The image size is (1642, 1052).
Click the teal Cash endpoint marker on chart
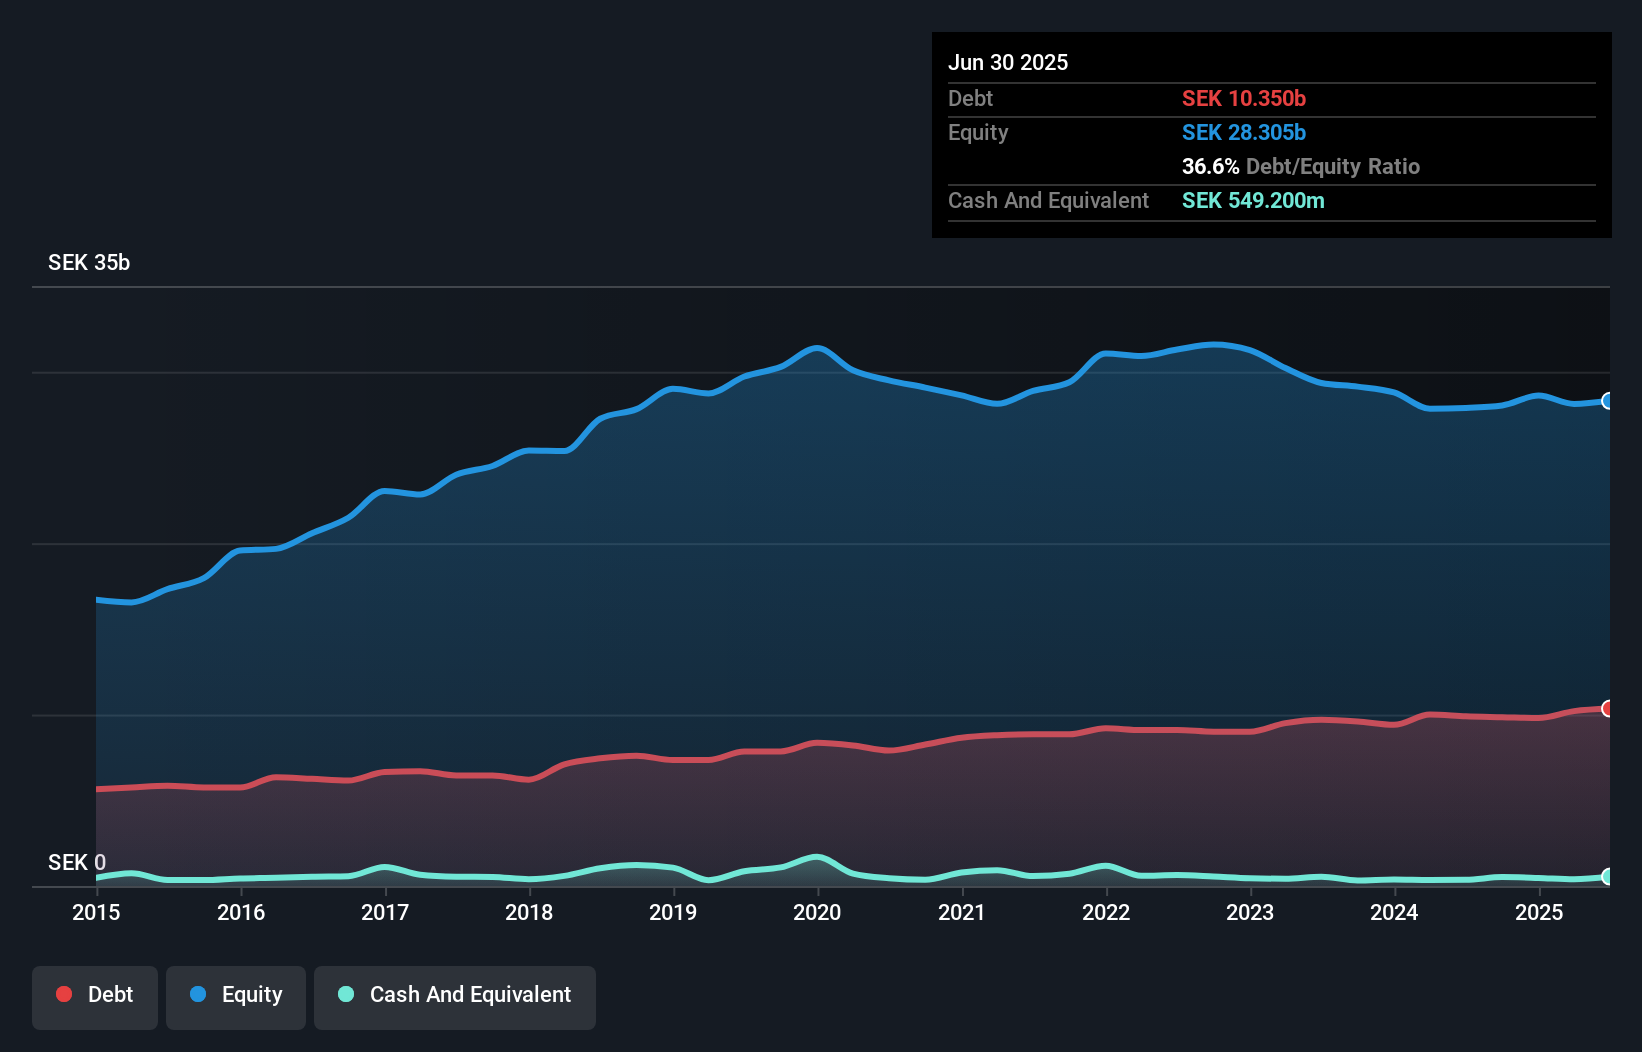pos(1608,876)
